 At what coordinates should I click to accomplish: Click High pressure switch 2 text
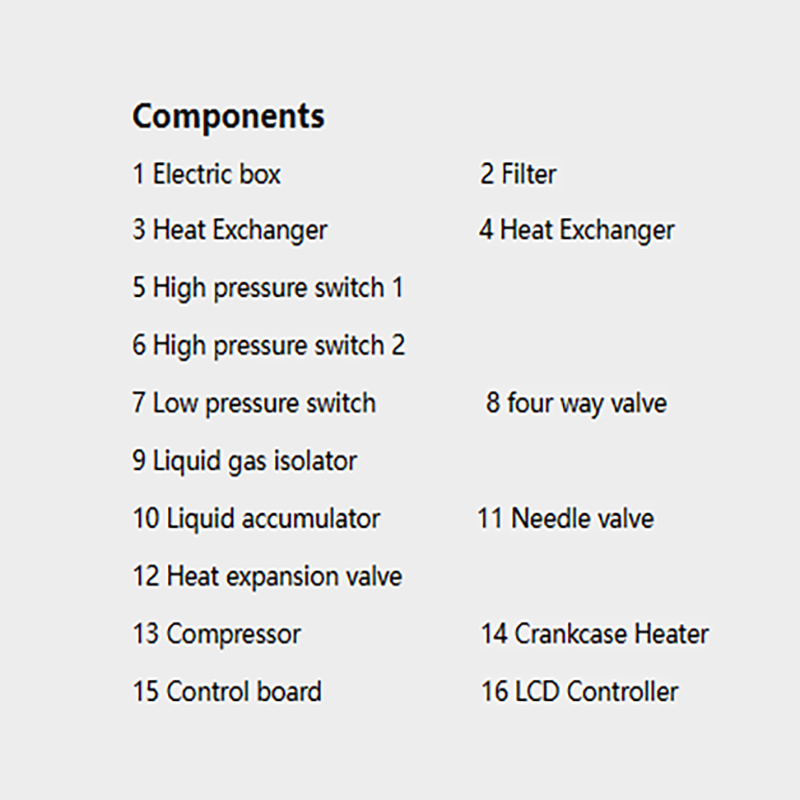(268, 346)
